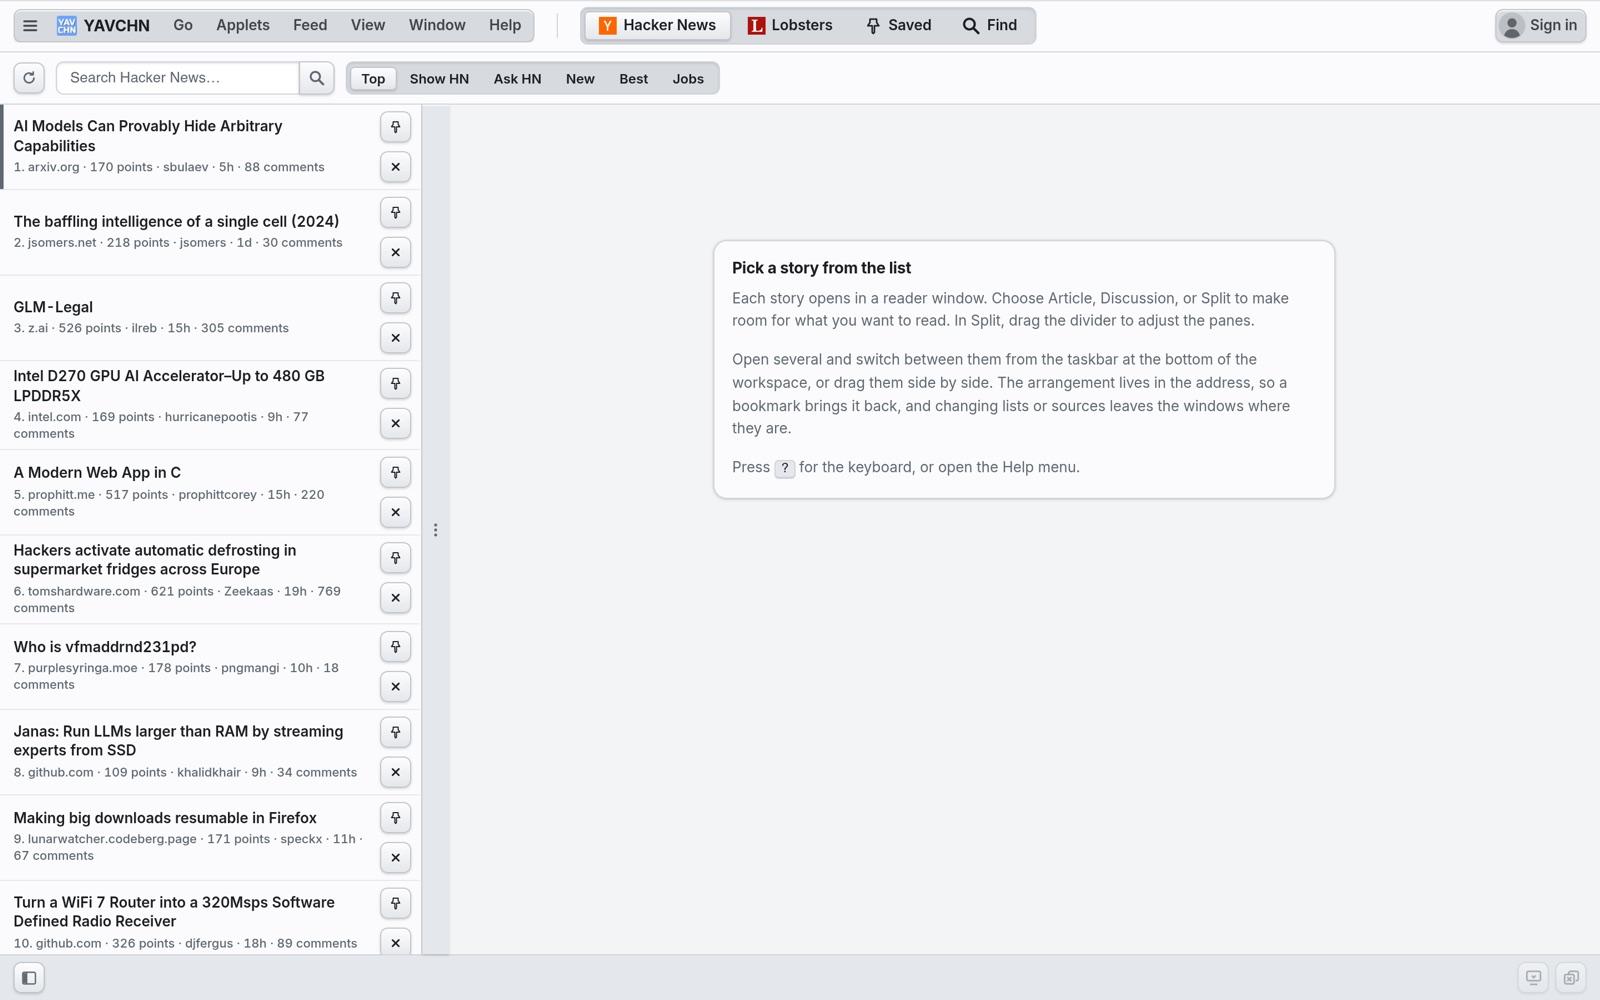Open the Making big downloads resumable story
This screenshot has height=1000, width=1600.
click(x=165, y=818)
